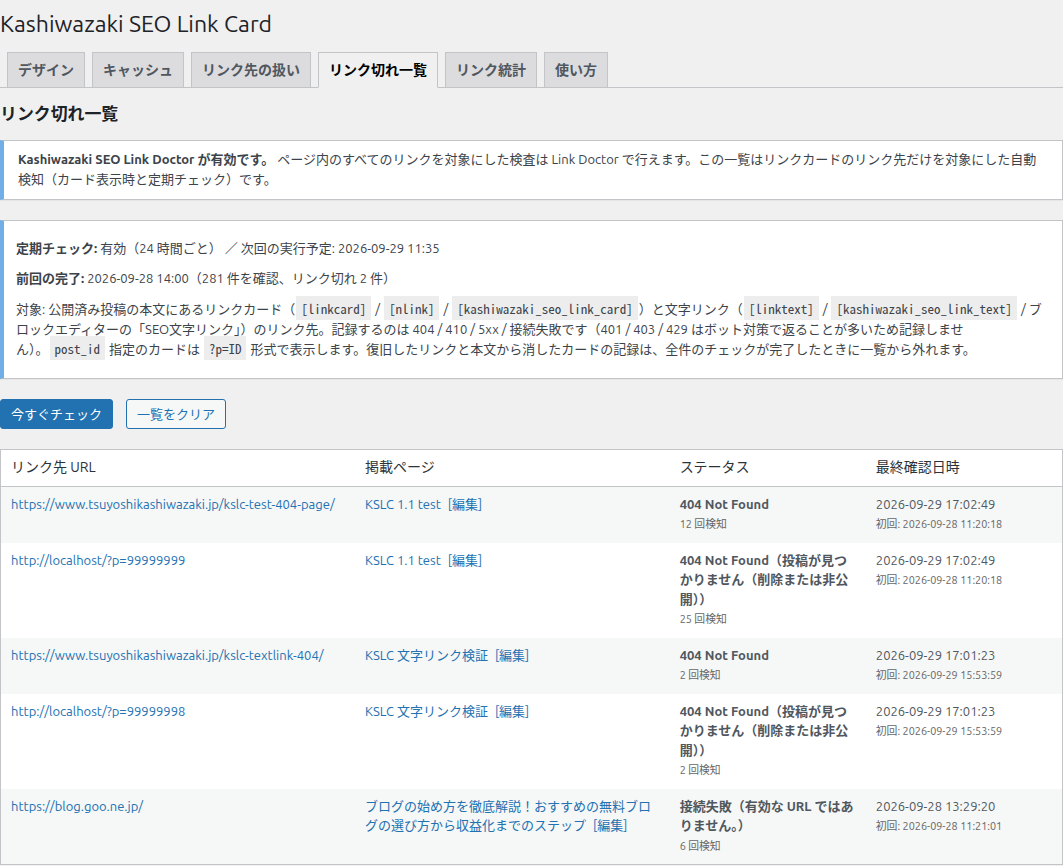The height and width of the screenshot is (866, 1063).
Task: Open the ブログの始め方を徹底解説 post link
Action: [508, 816]
